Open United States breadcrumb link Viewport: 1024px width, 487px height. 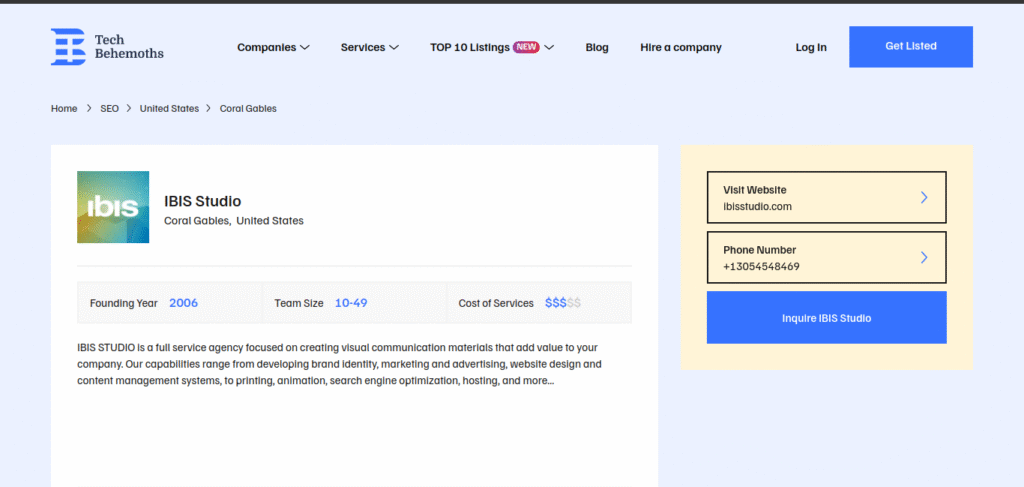click(x=169, y=108)
